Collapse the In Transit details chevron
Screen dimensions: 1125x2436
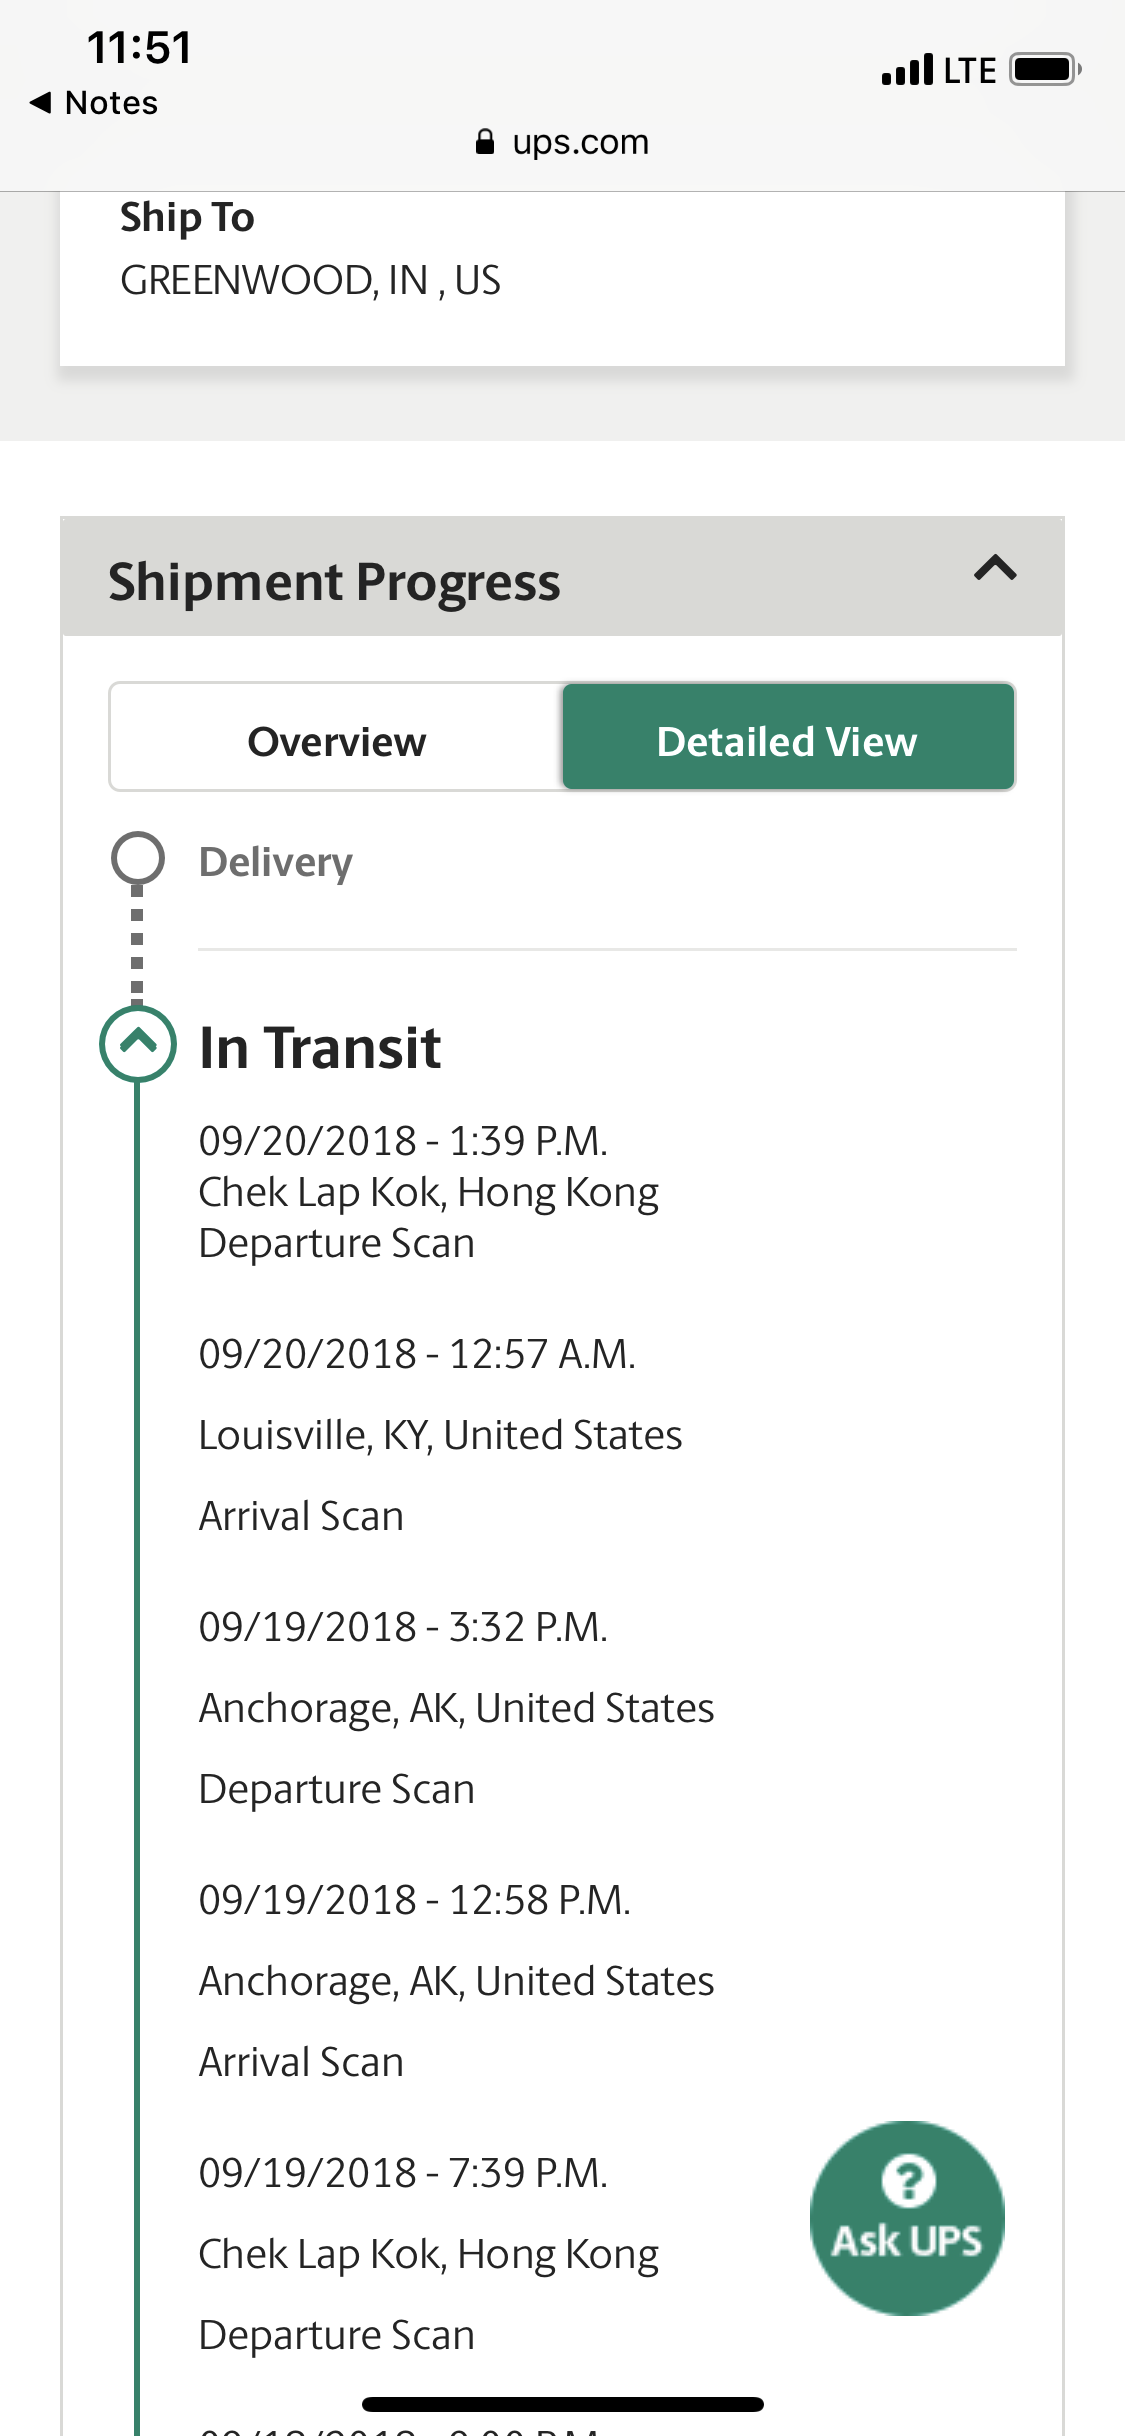[x=138, y=1044]
